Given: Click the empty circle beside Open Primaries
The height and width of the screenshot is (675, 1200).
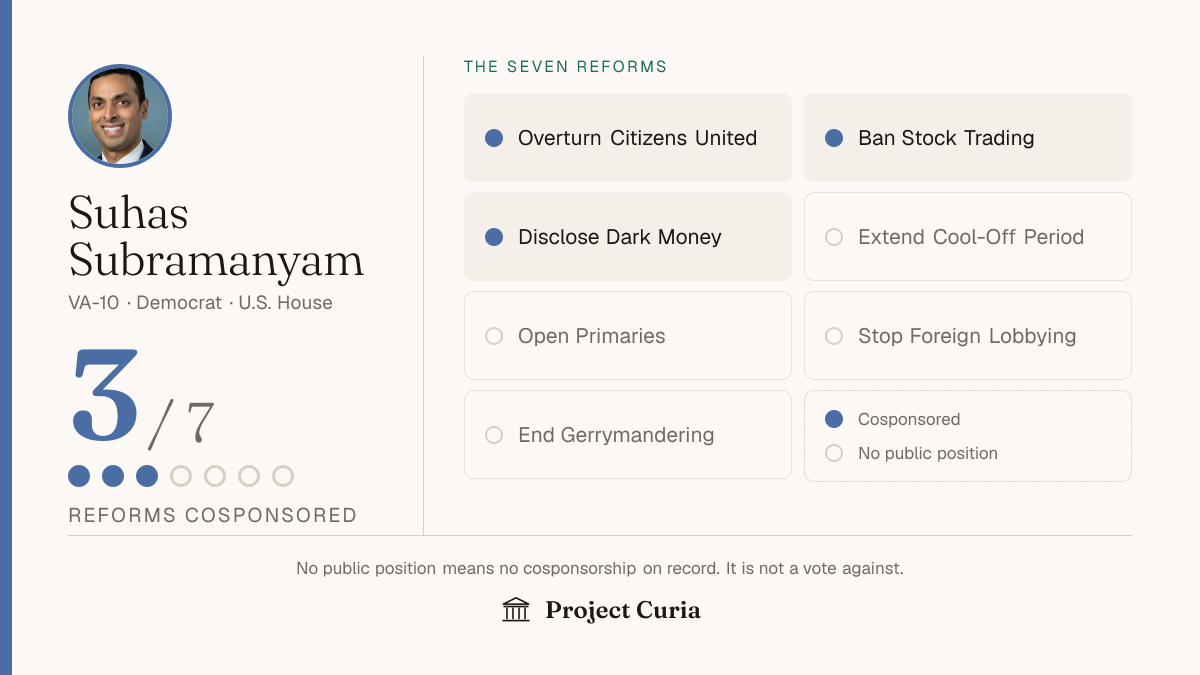Looking at the screenshot, I should [x=494, y=336].
